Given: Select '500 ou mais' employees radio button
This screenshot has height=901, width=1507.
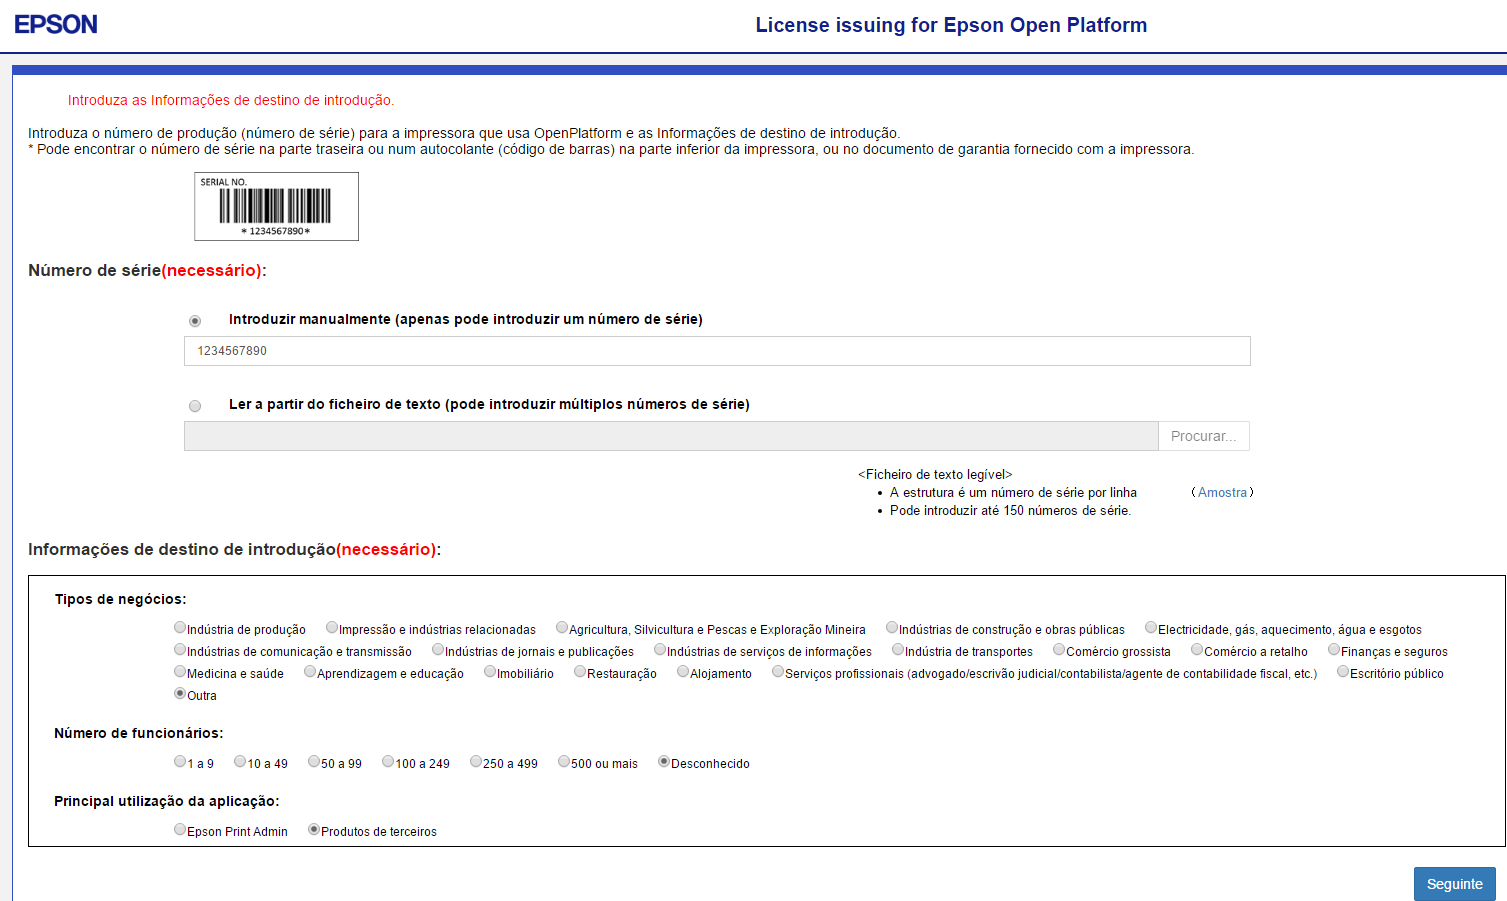Looking at the screenshot, I should click(x=564, y=762).
